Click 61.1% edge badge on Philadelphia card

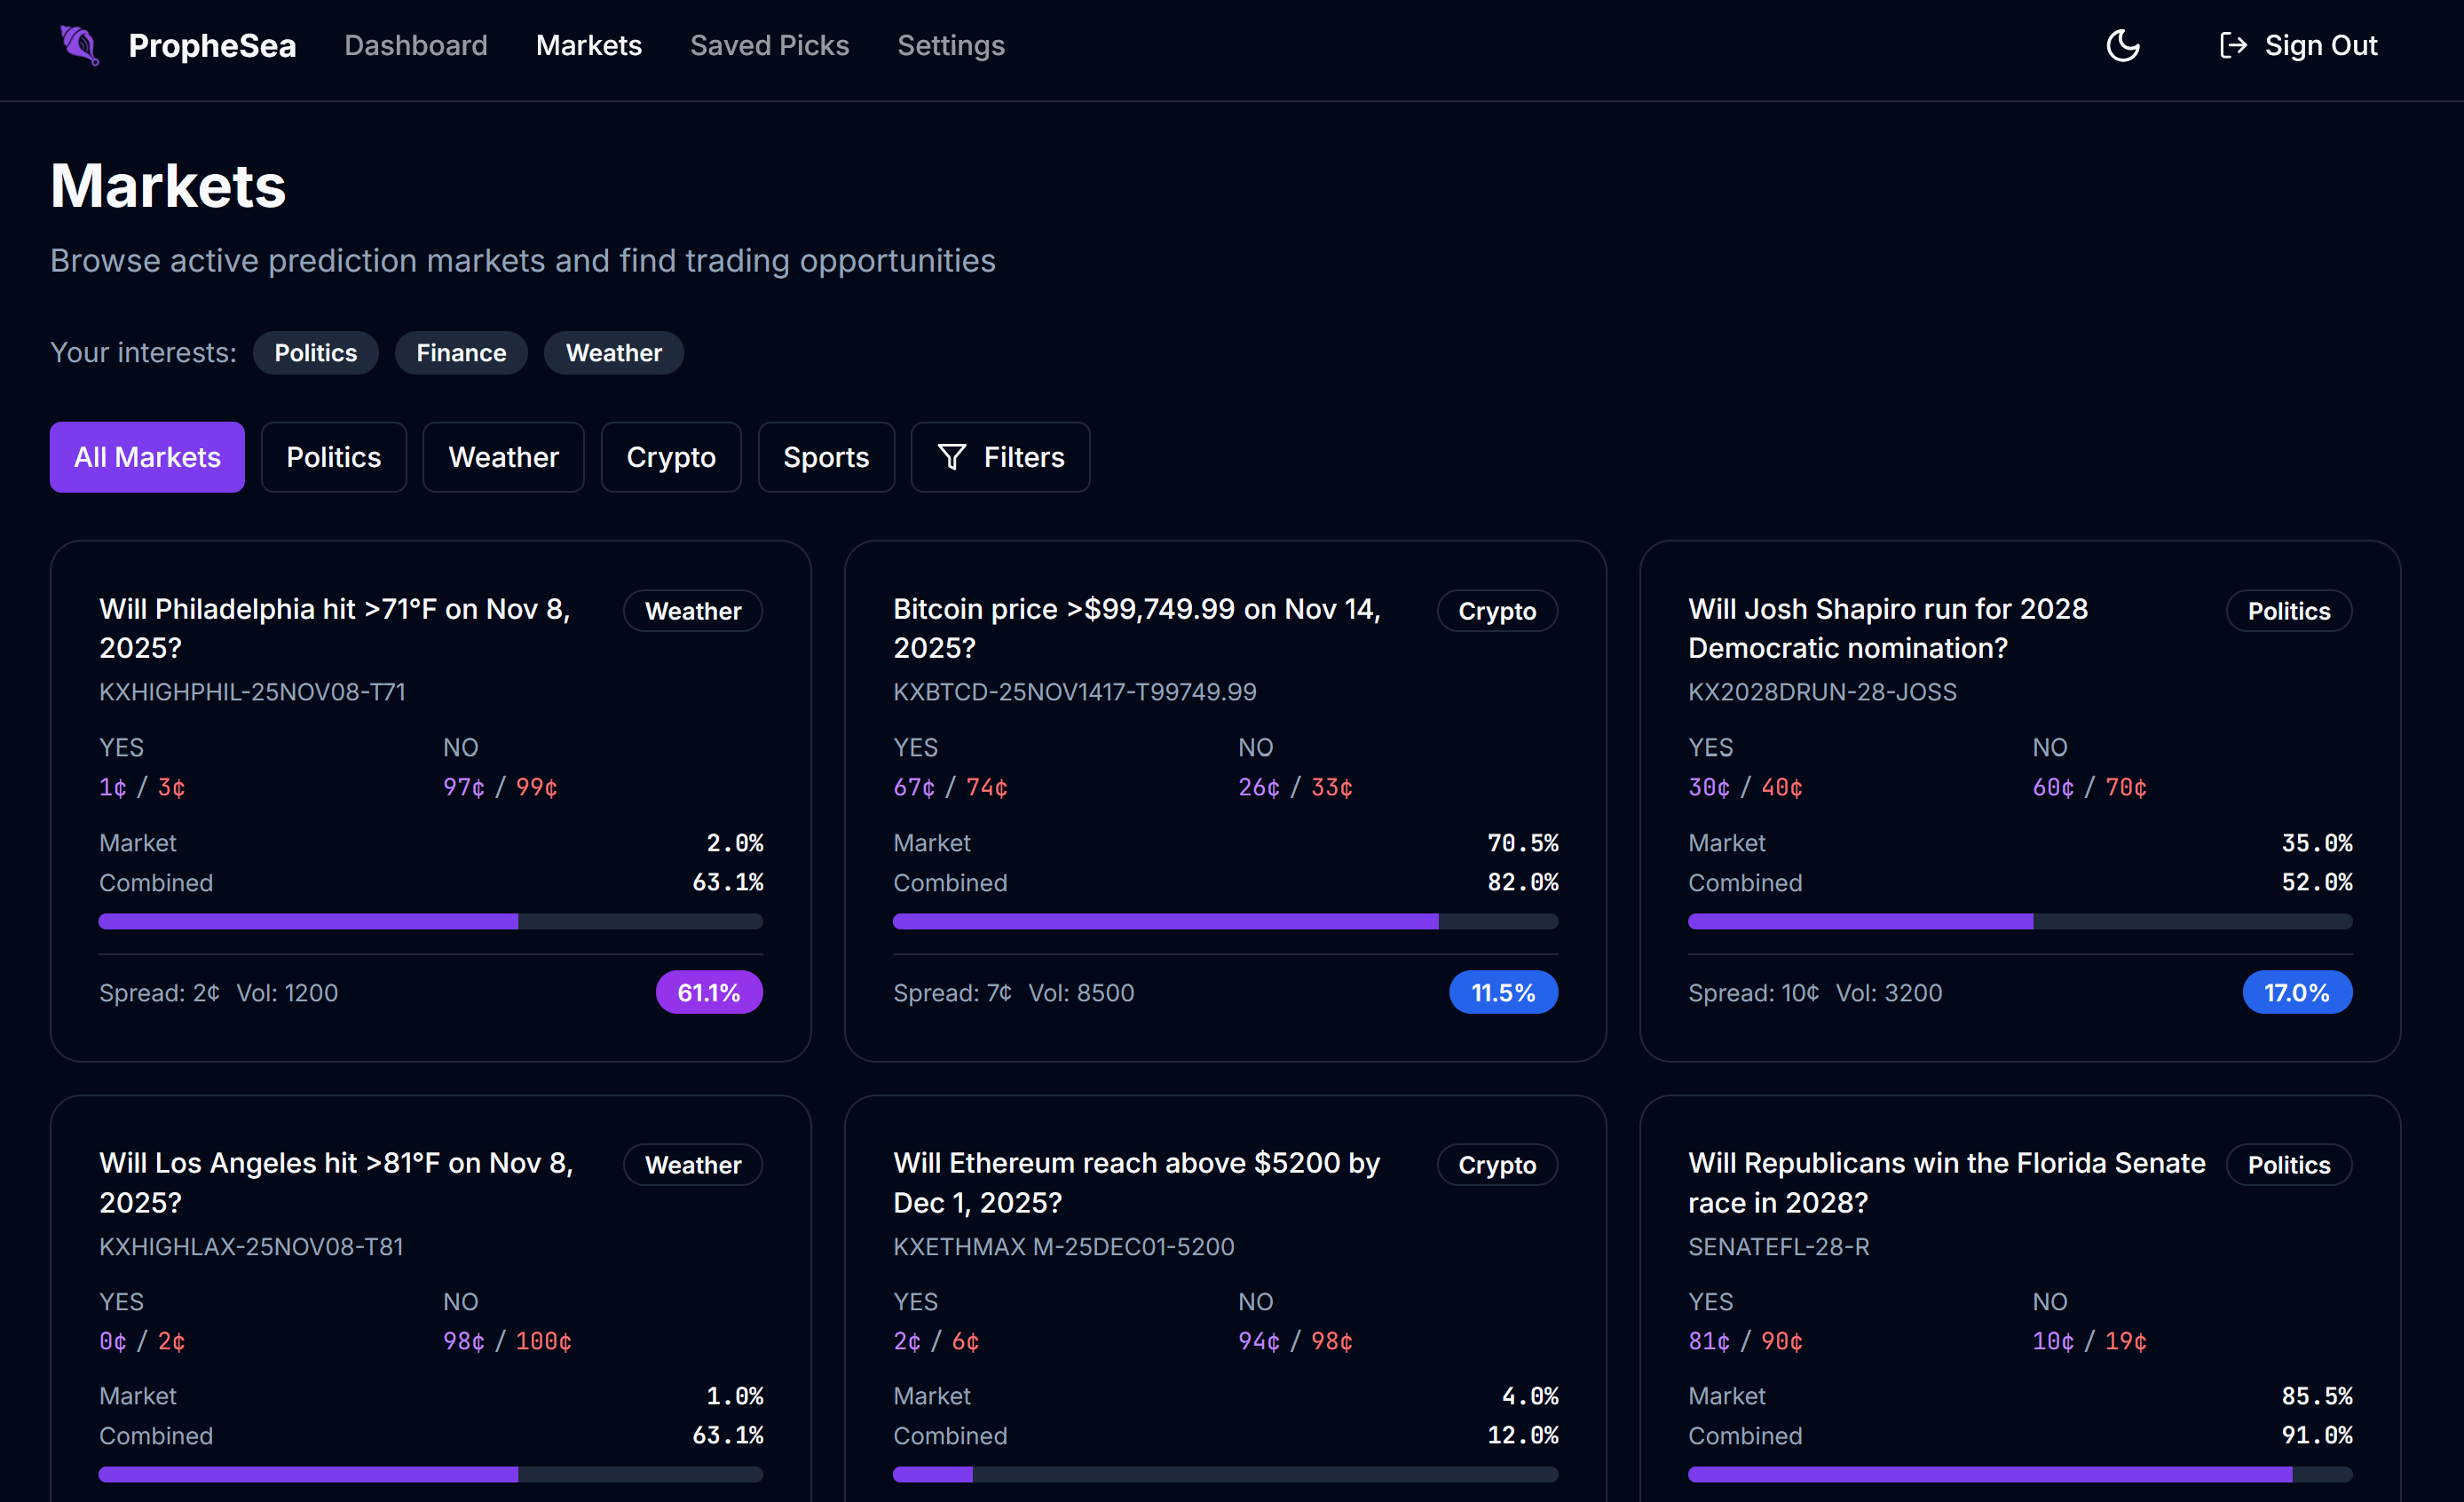(x=708, y=992)
